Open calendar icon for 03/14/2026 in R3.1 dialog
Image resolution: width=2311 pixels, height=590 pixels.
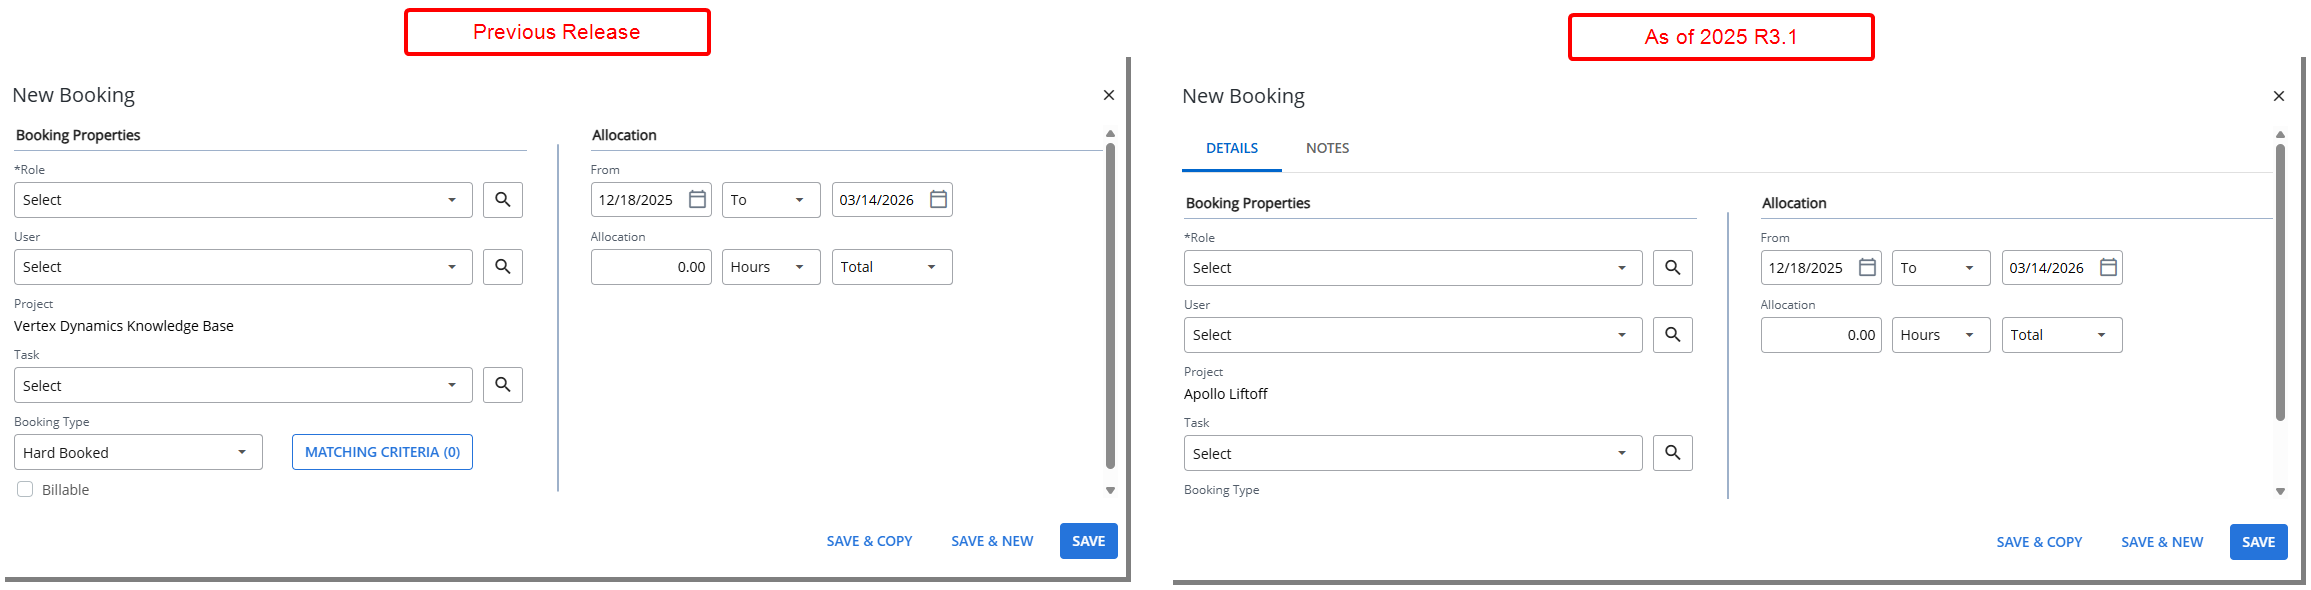[2108, 268]
